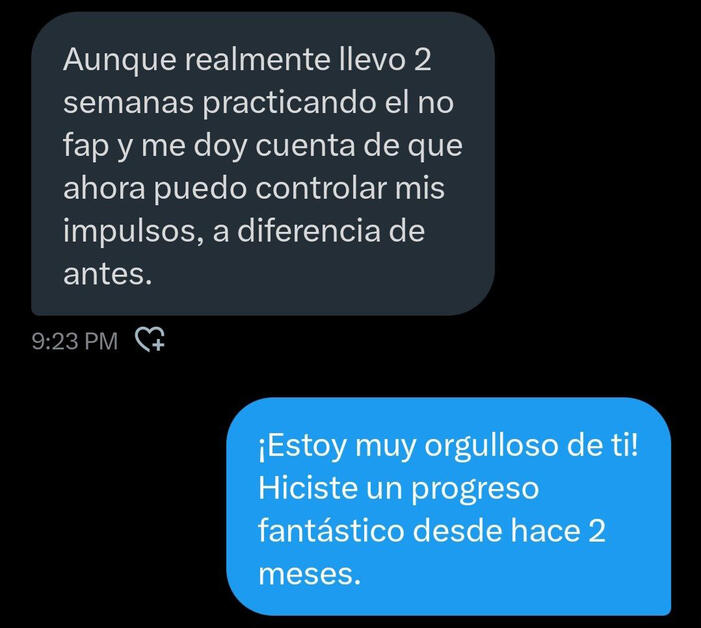
Task: Click the word "fap" in received message
Action: (x=86, y=147)
